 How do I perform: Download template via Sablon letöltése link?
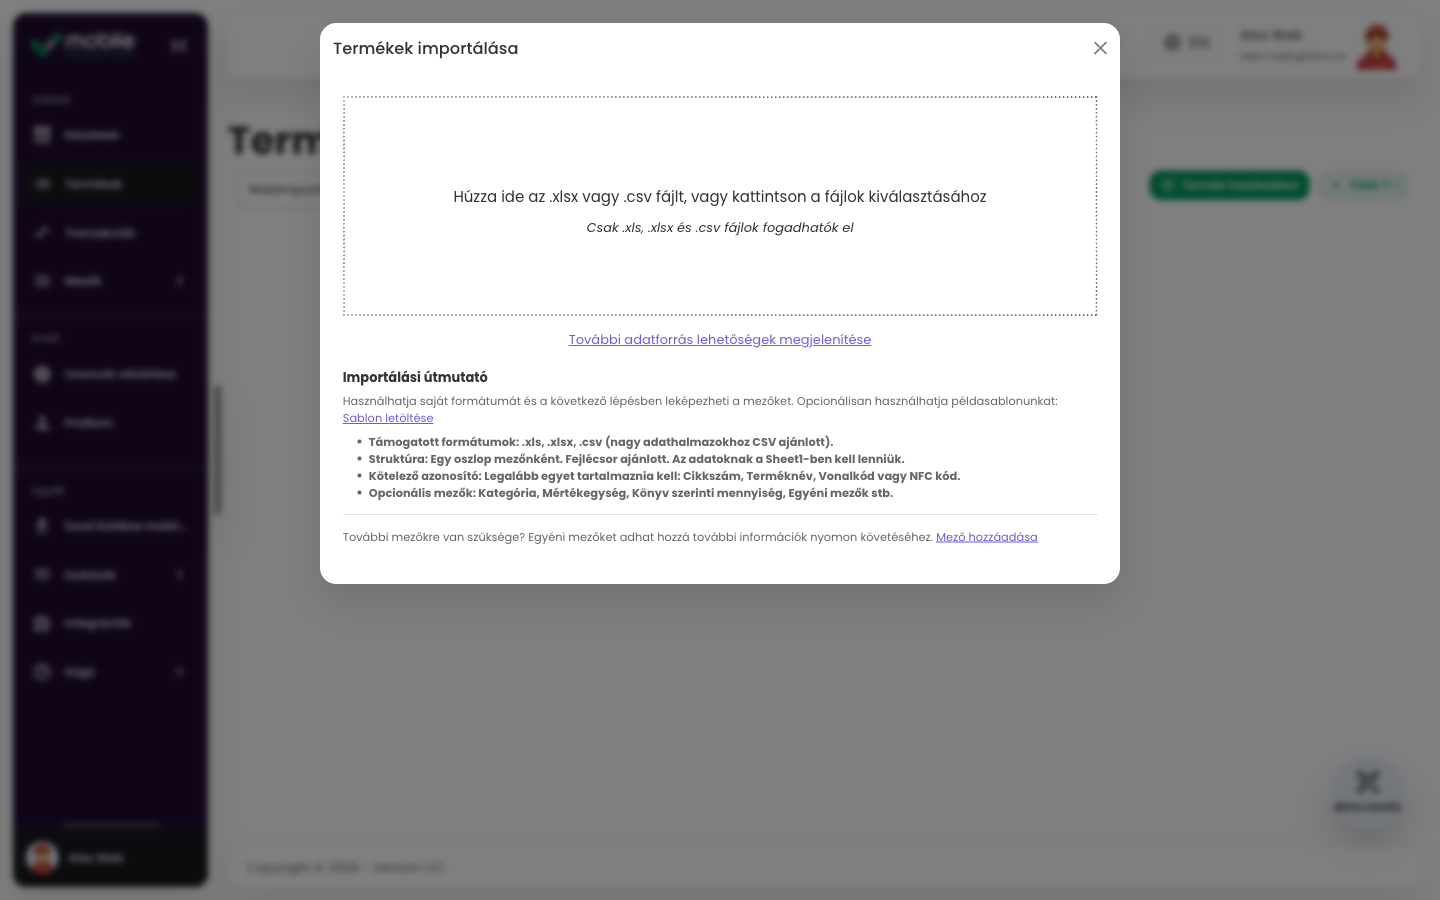pyautogui.click(x=388, y=418)
